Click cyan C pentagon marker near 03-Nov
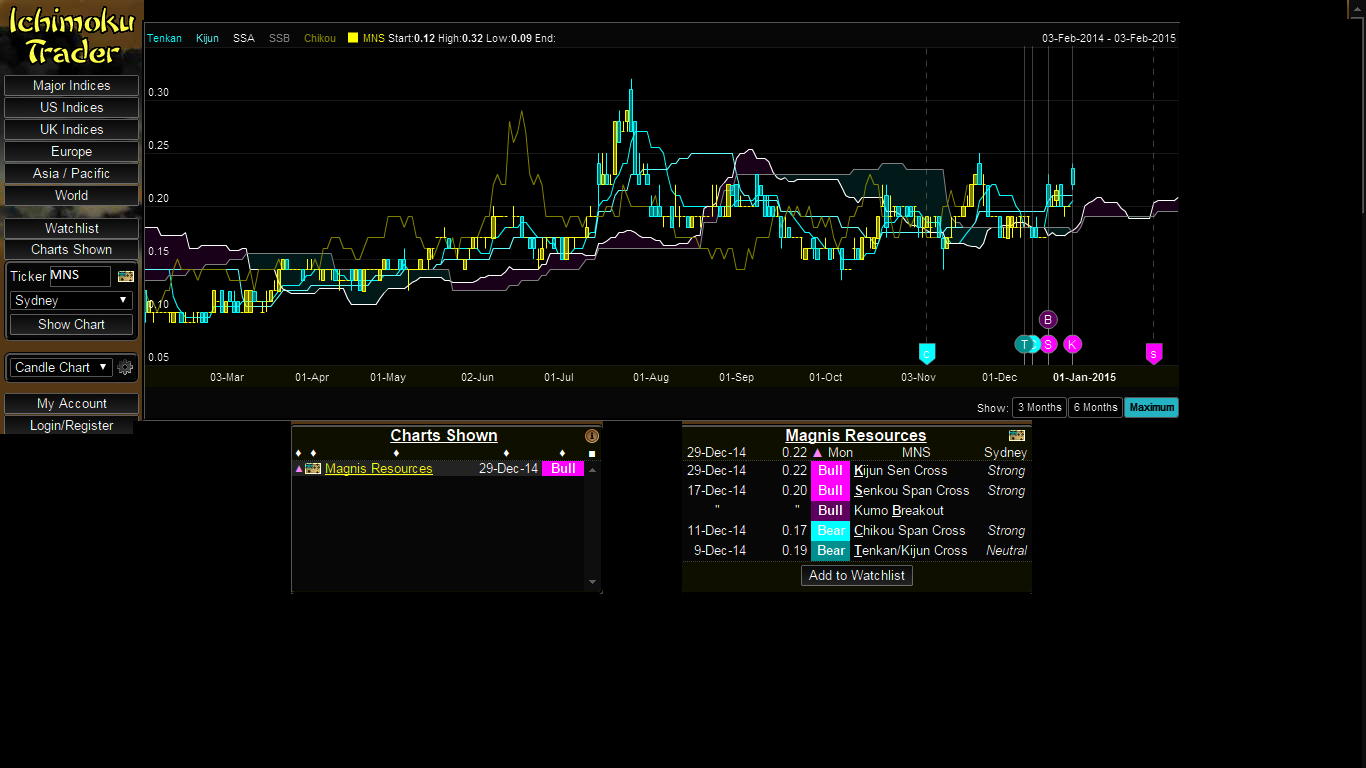Image resolution: width=1366 pixels, height=768 pixels. [x=927, y=353]
